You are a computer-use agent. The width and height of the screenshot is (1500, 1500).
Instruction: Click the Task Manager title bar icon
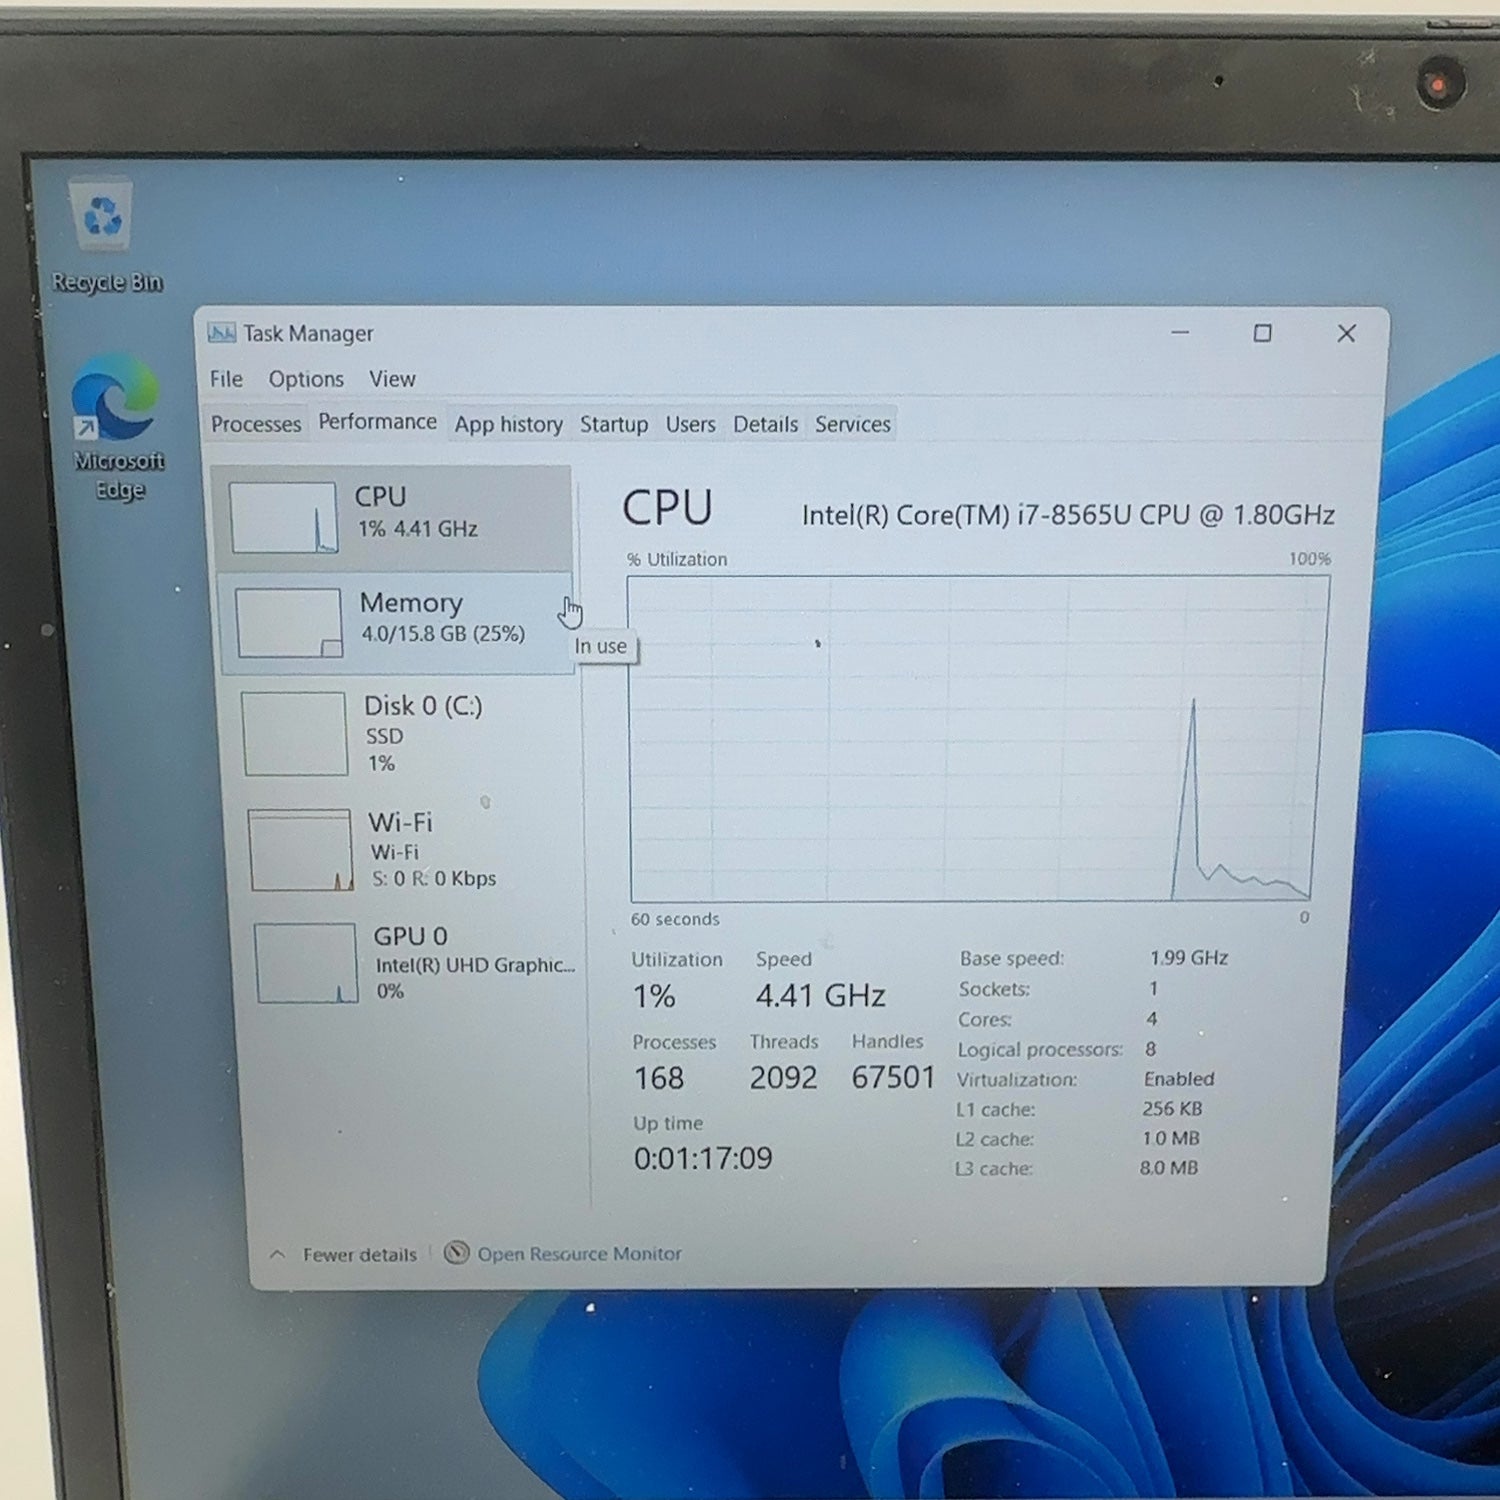point(221,333)
